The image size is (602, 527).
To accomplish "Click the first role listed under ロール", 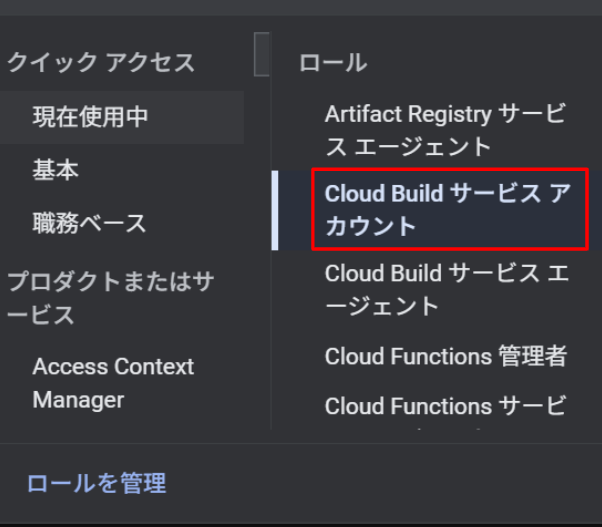I will [444, 130].
